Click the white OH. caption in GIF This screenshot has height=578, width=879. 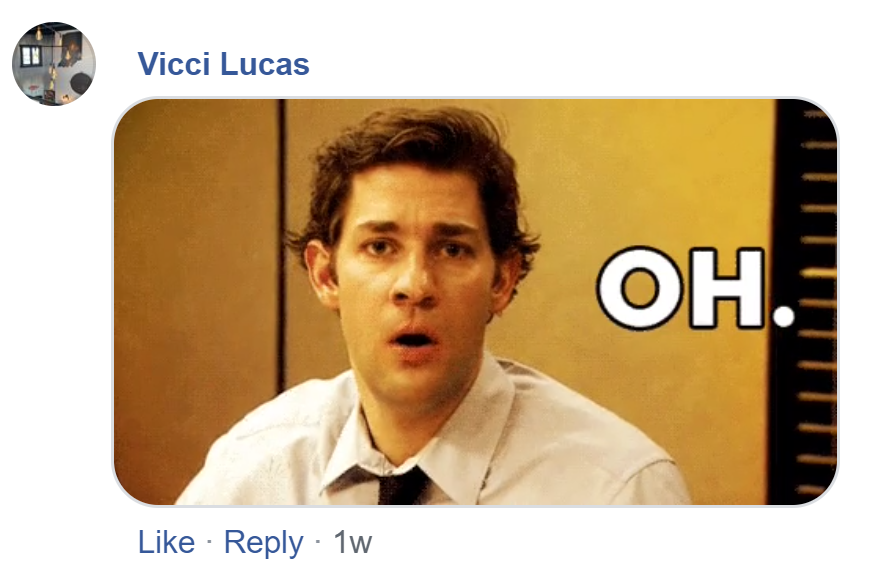pos(696,288)
